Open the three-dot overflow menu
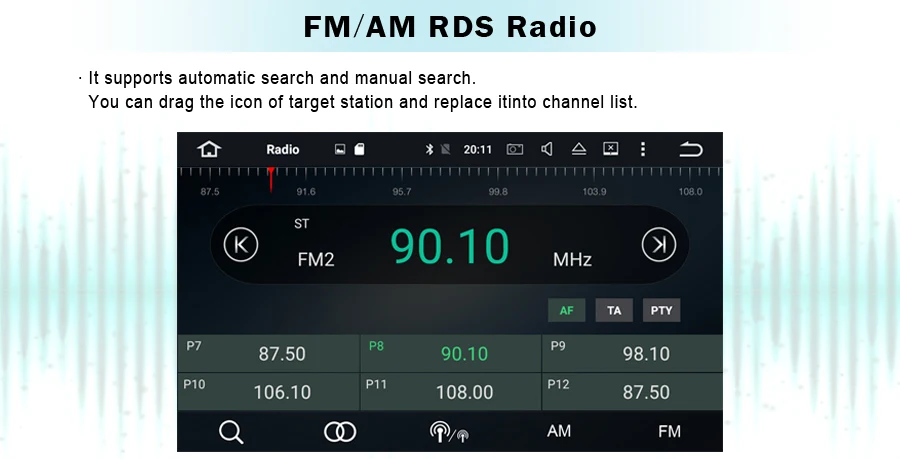Viewport: 900px width, 459px height. click(x=643, y=149)
